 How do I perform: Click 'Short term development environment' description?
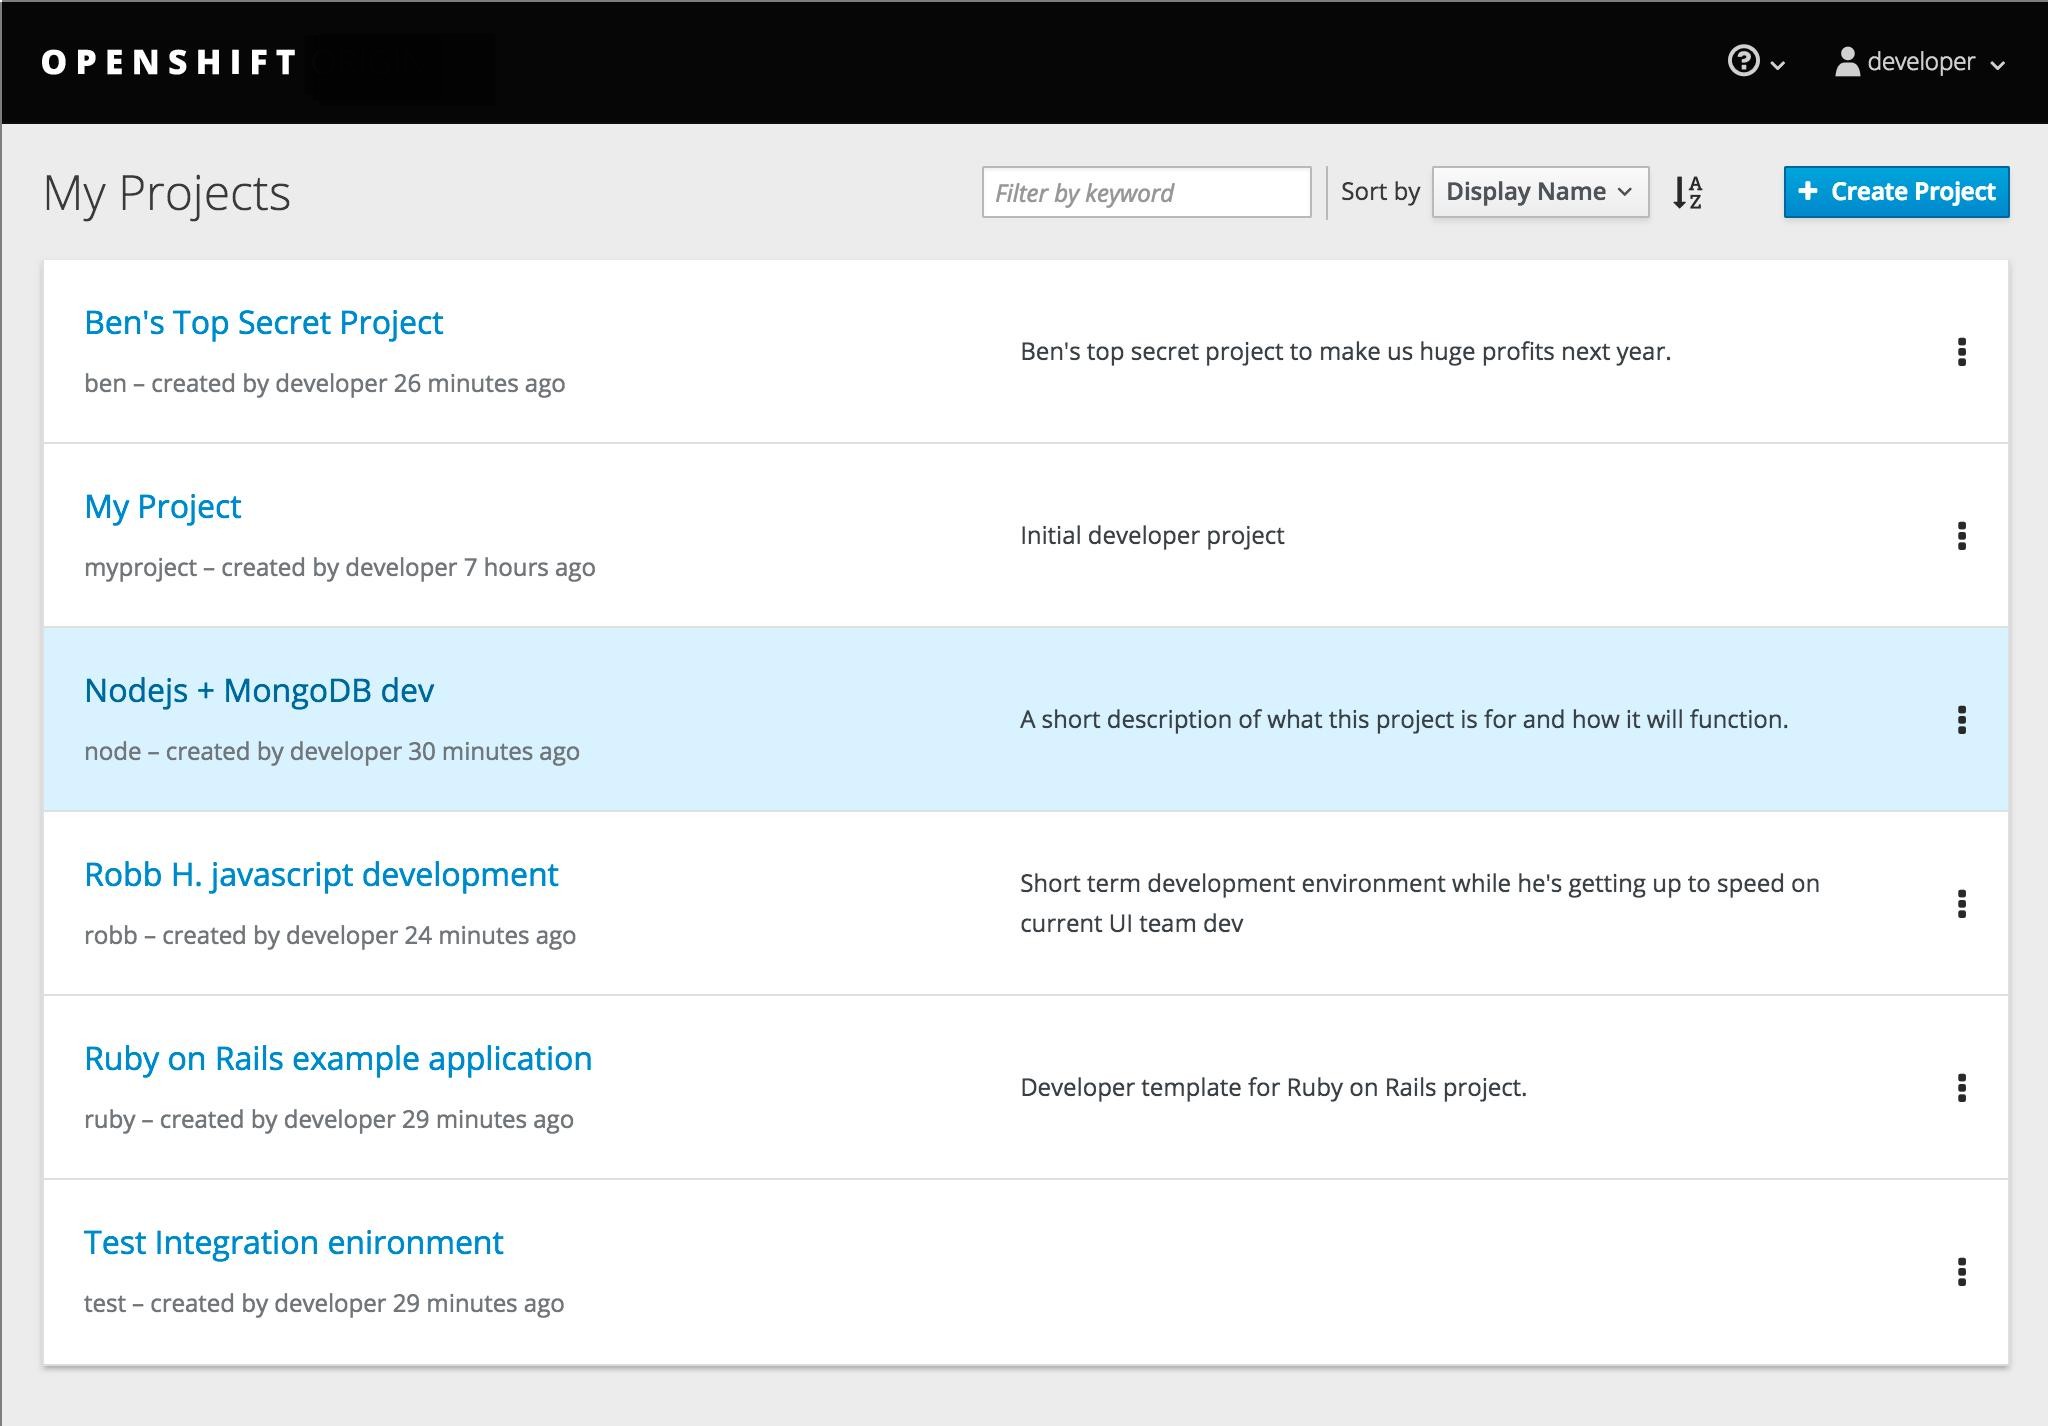(1420, 904)
